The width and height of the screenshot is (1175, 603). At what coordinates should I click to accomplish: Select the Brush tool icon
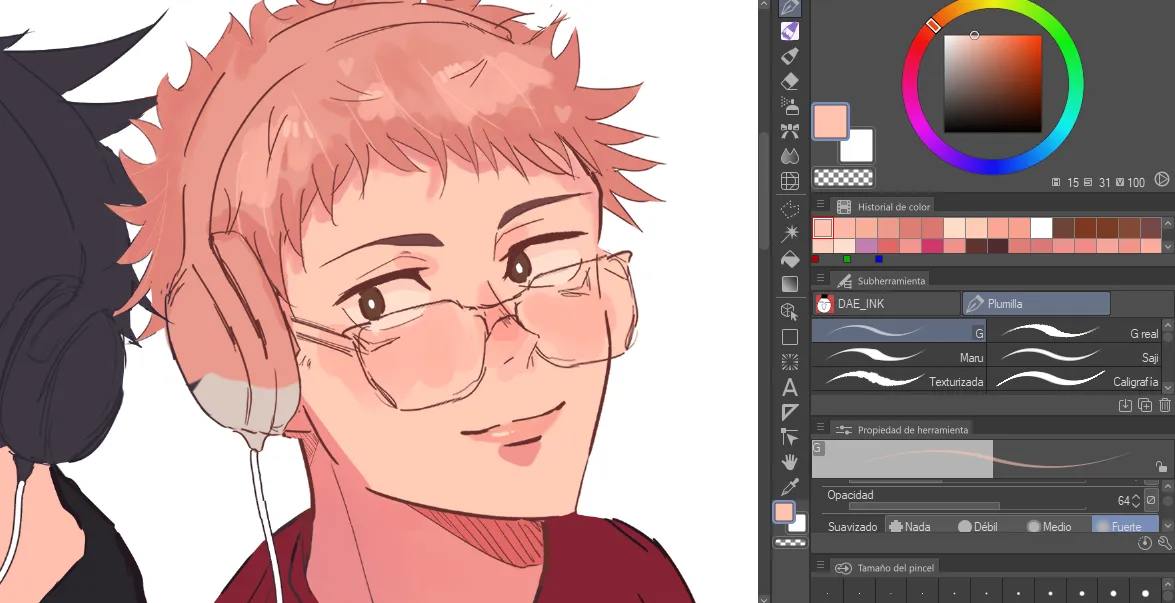coord(789,56)
